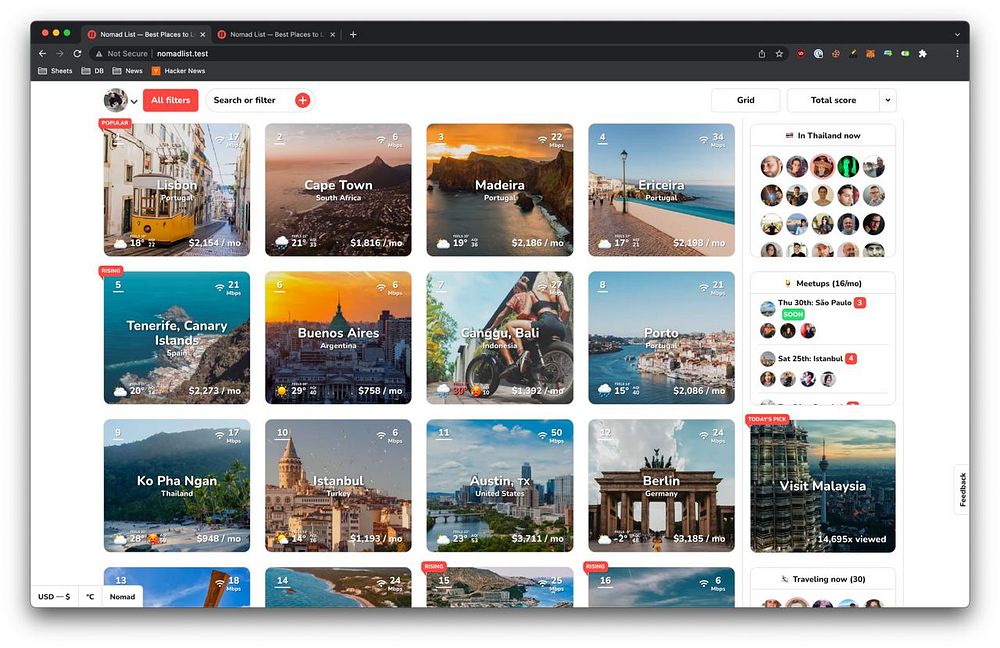Switch to the second Nomad List tab
Screen dimensions: 1000x648
pyautogui.click(x=276, y=34)
